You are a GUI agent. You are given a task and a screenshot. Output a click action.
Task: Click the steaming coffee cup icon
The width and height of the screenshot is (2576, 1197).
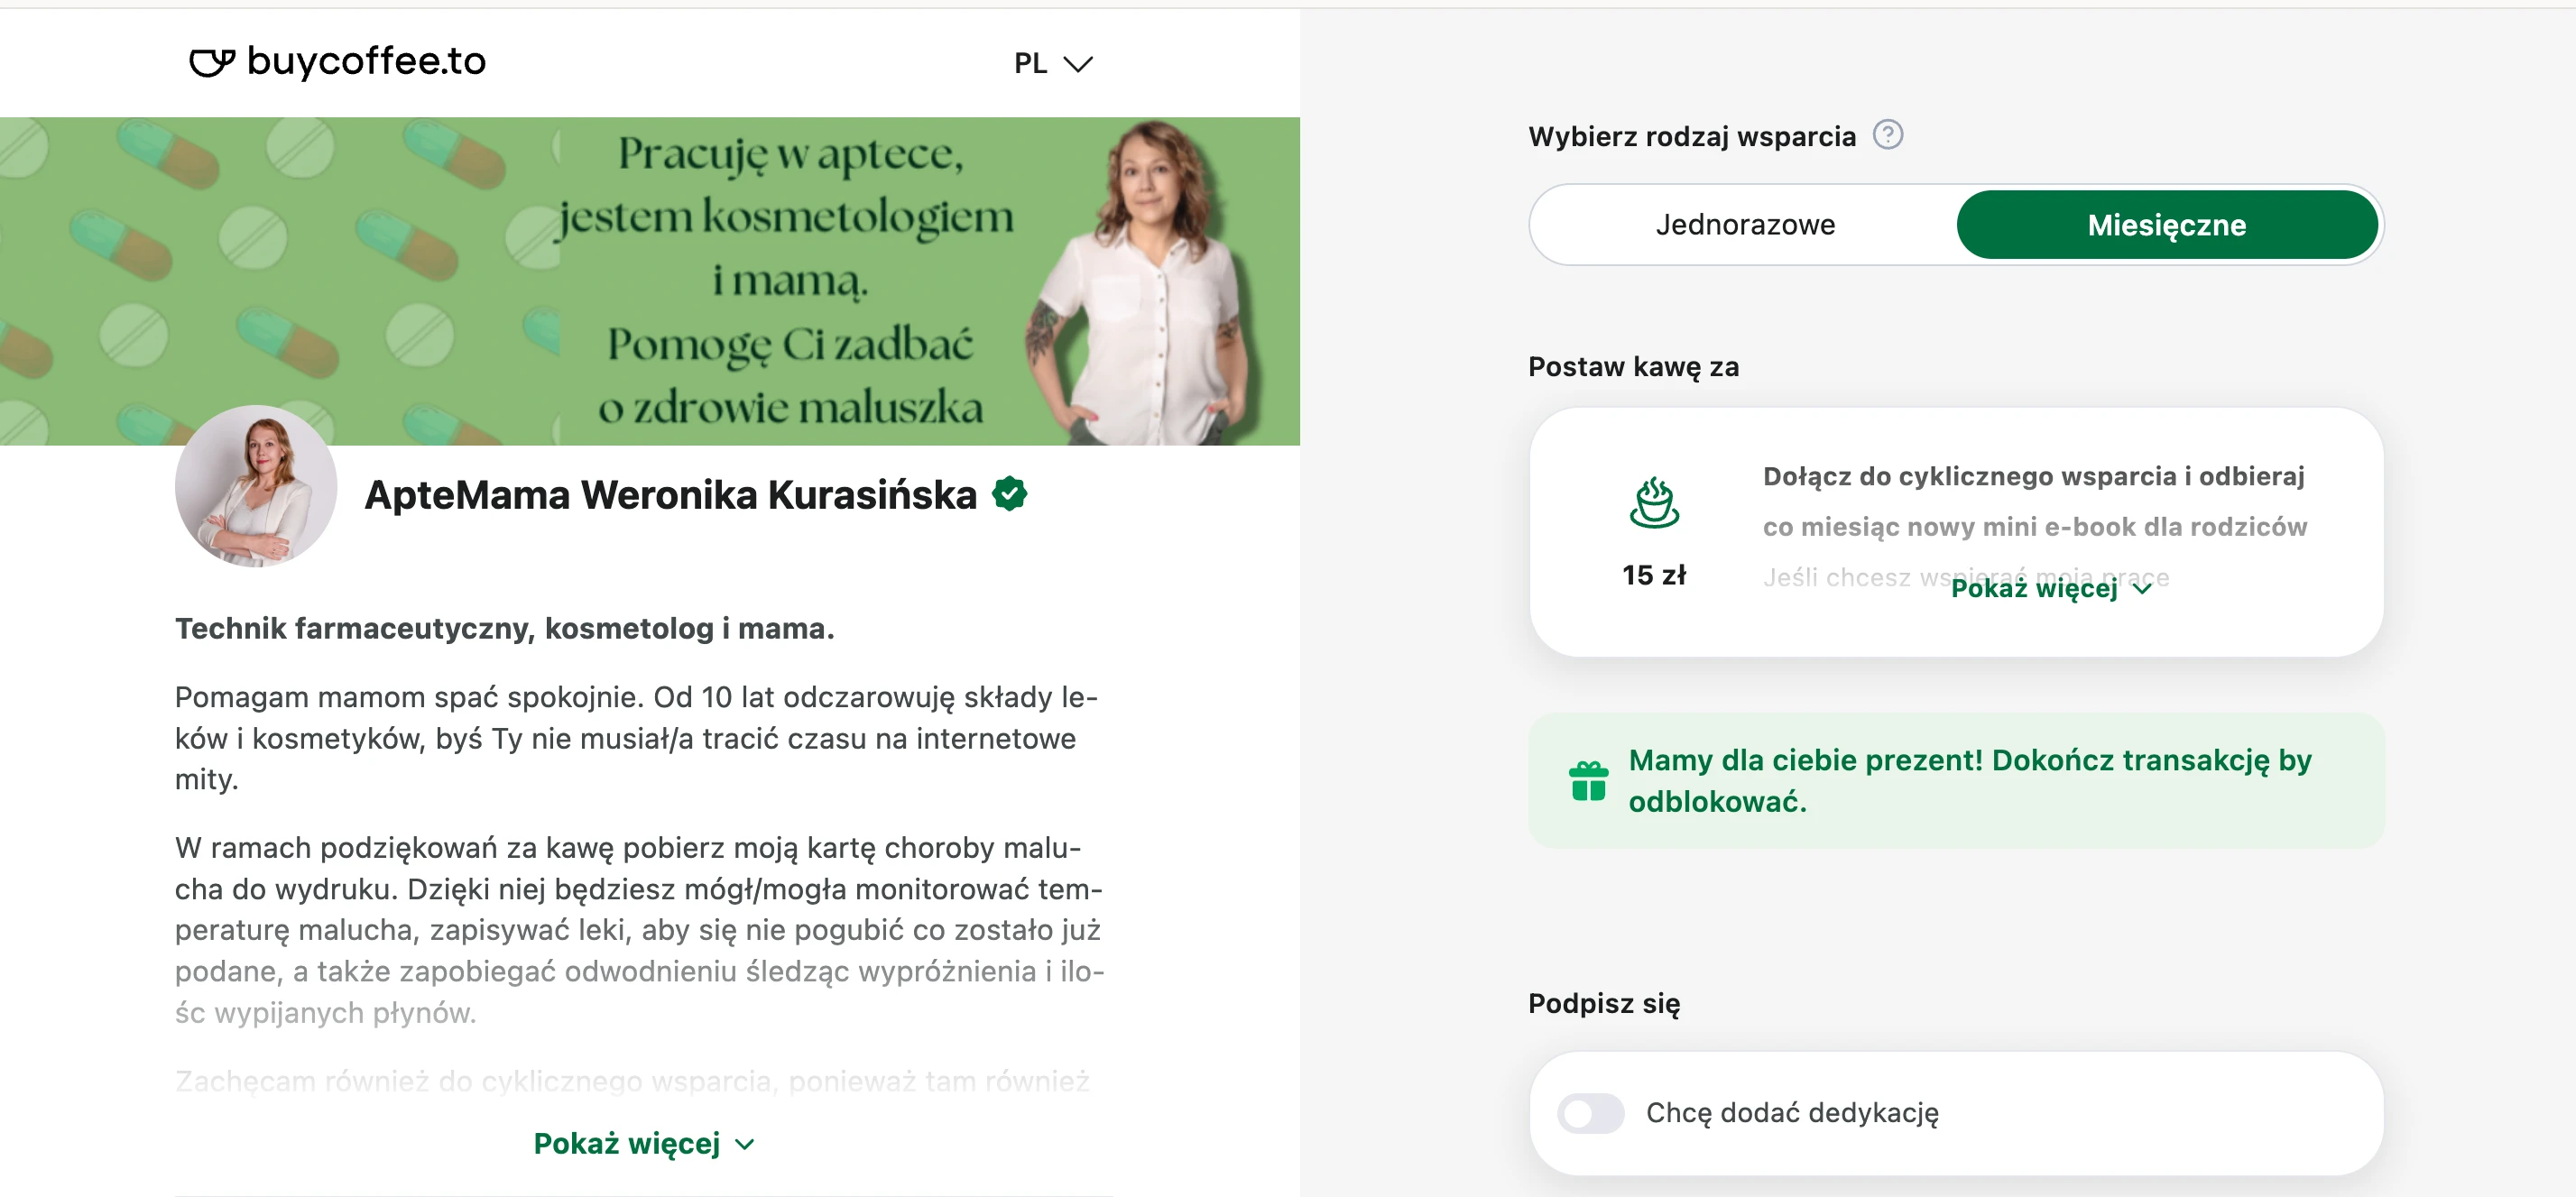[1654, 502]
